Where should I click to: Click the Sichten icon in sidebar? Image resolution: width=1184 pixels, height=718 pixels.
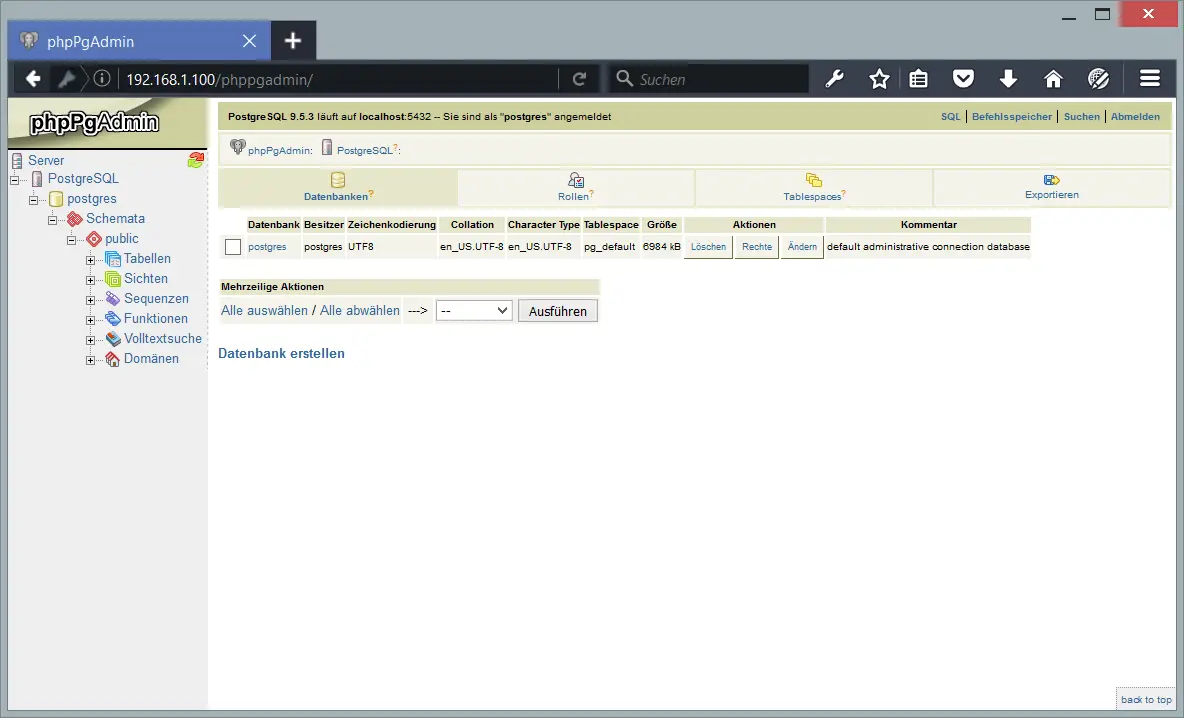[x=113, y=279]
